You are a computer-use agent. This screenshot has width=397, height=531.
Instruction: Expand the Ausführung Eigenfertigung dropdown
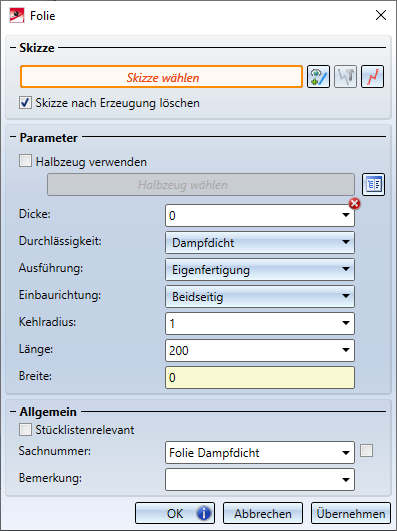[260, 270]
